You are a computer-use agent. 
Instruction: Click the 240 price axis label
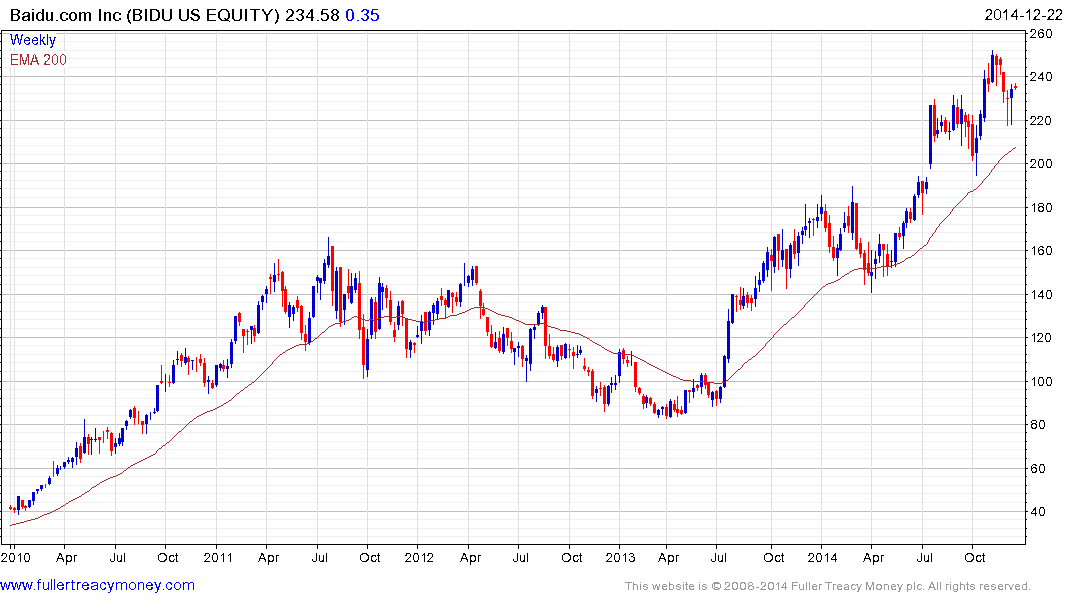point(1041,77)
